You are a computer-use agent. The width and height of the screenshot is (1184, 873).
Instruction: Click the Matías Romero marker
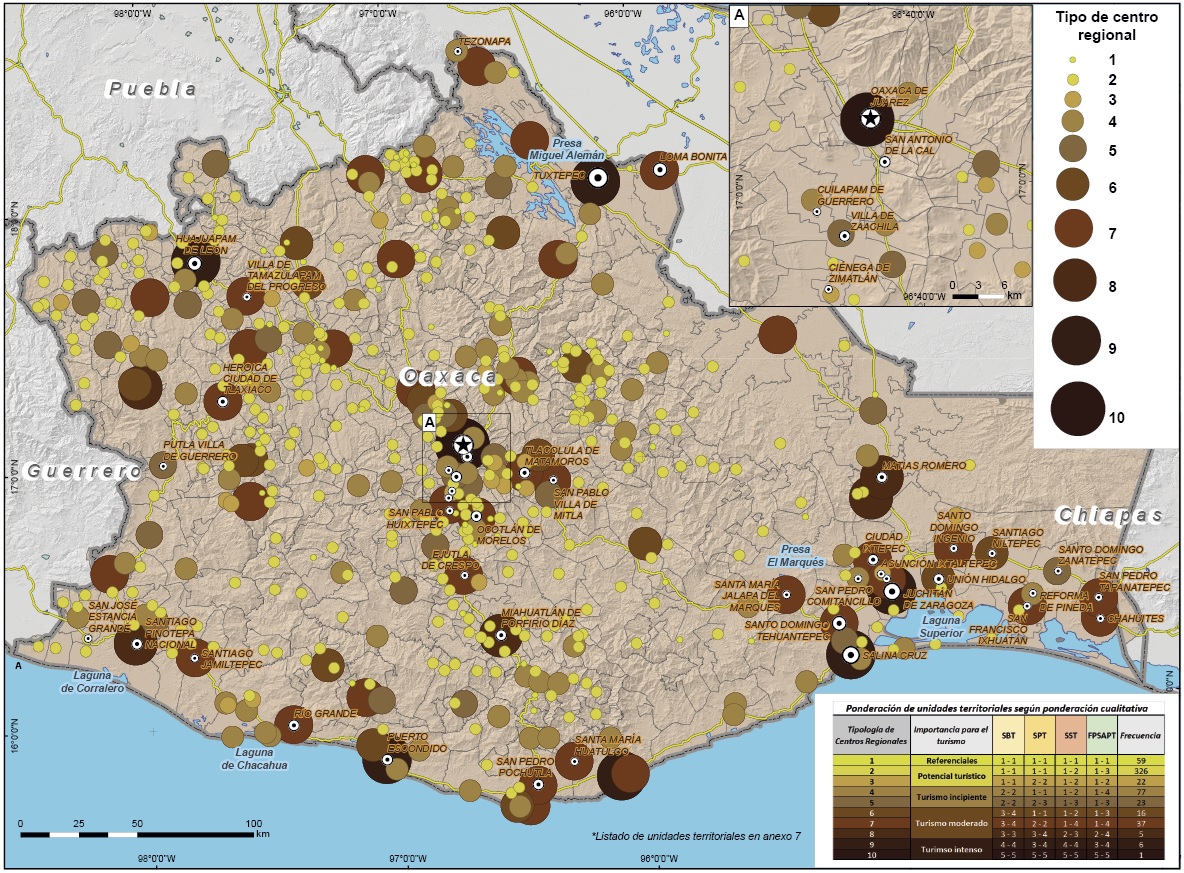(882, 477)
